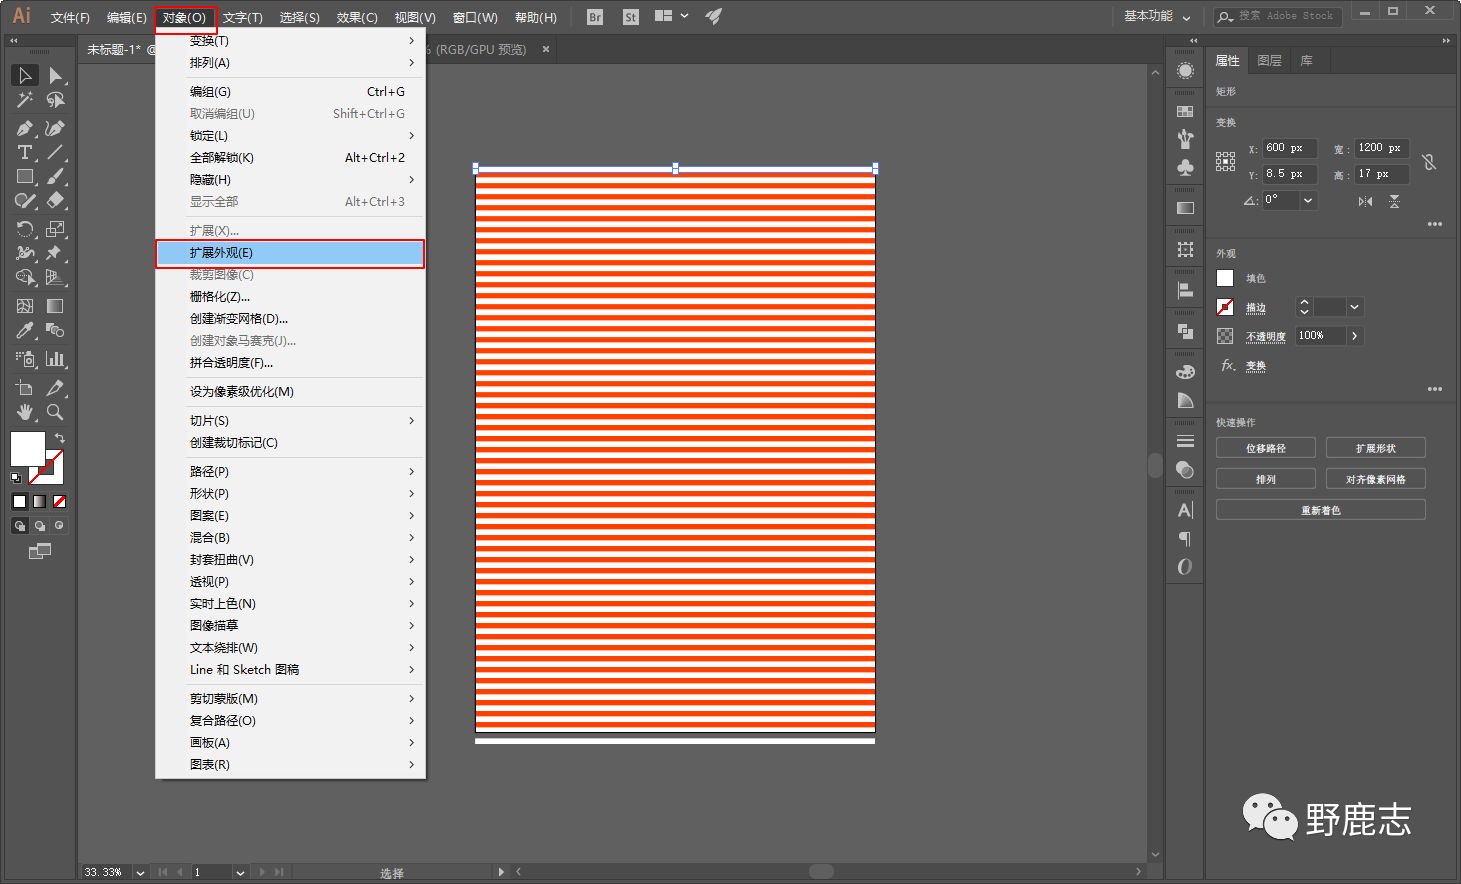Select the Zoom tool magnifier
Screen dimensions: 1461x884
56,411
